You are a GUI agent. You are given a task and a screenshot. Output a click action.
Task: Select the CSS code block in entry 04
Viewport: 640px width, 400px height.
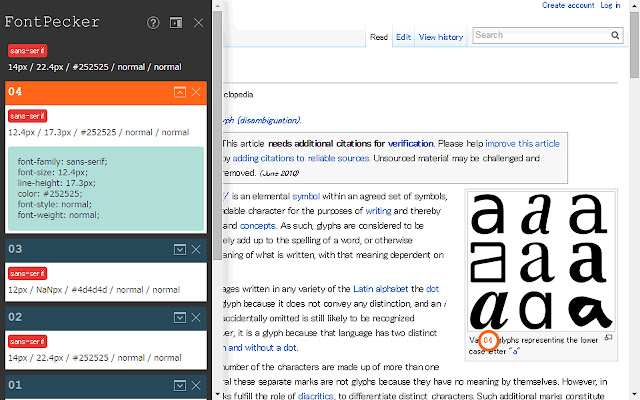click(x=106, y=189)
